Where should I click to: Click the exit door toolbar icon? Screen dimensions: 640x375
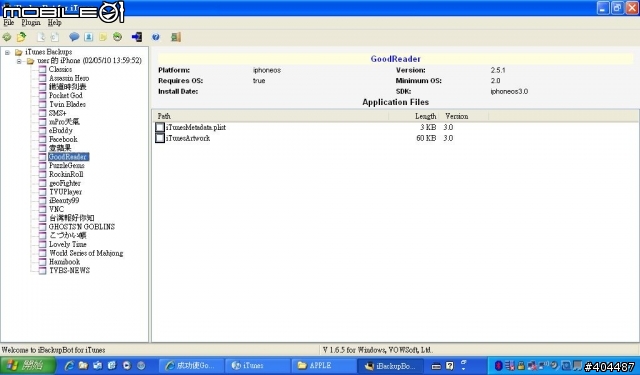[x=176, y=37]
